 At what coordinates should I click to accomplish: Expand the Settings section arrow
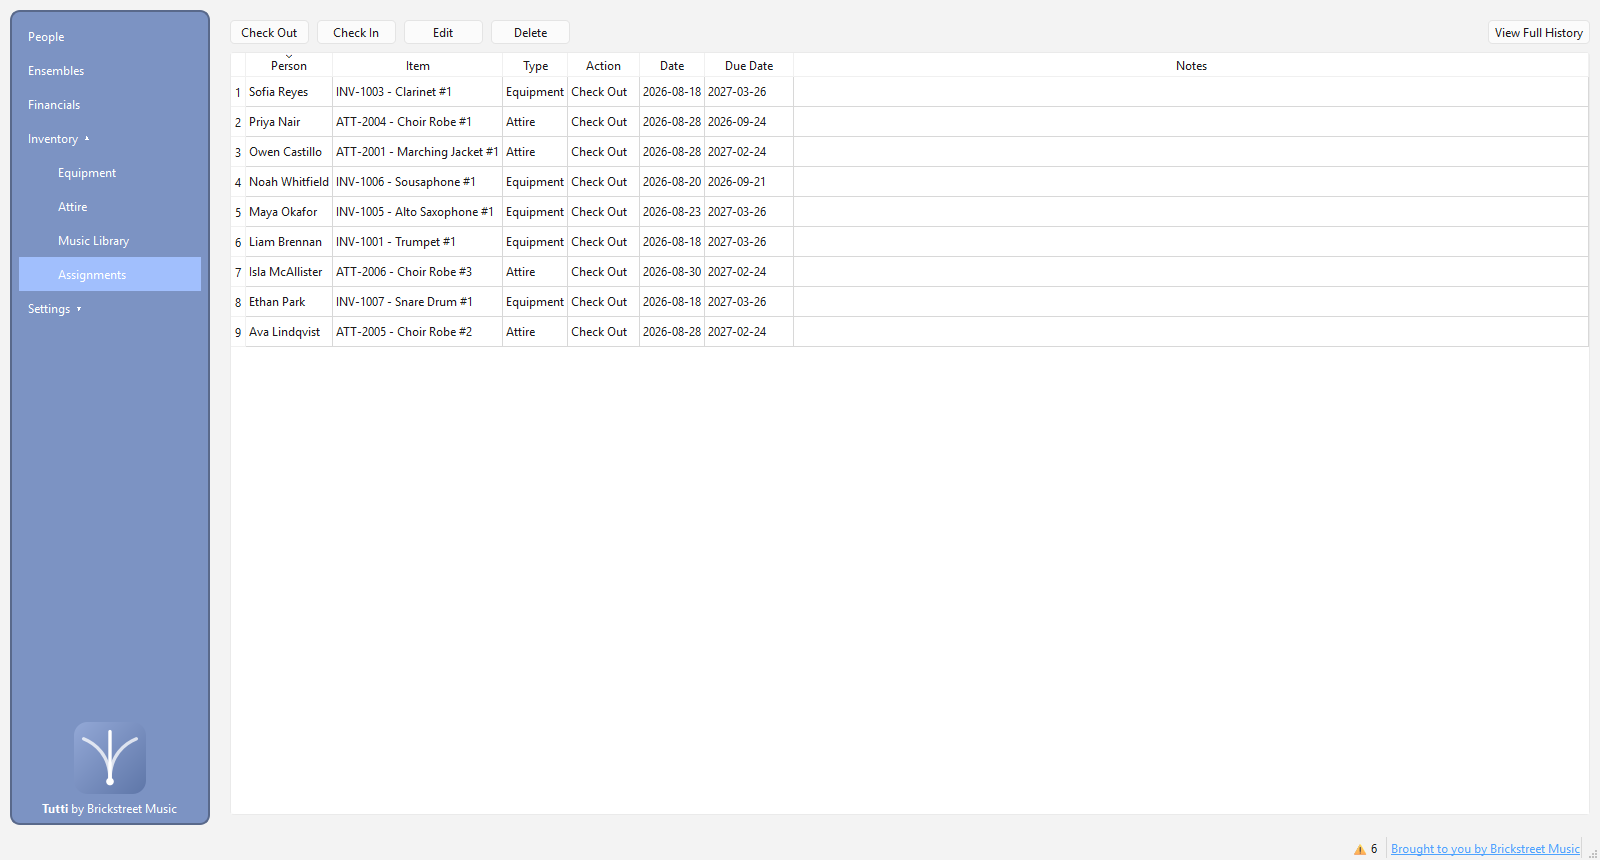click(79, 309)
